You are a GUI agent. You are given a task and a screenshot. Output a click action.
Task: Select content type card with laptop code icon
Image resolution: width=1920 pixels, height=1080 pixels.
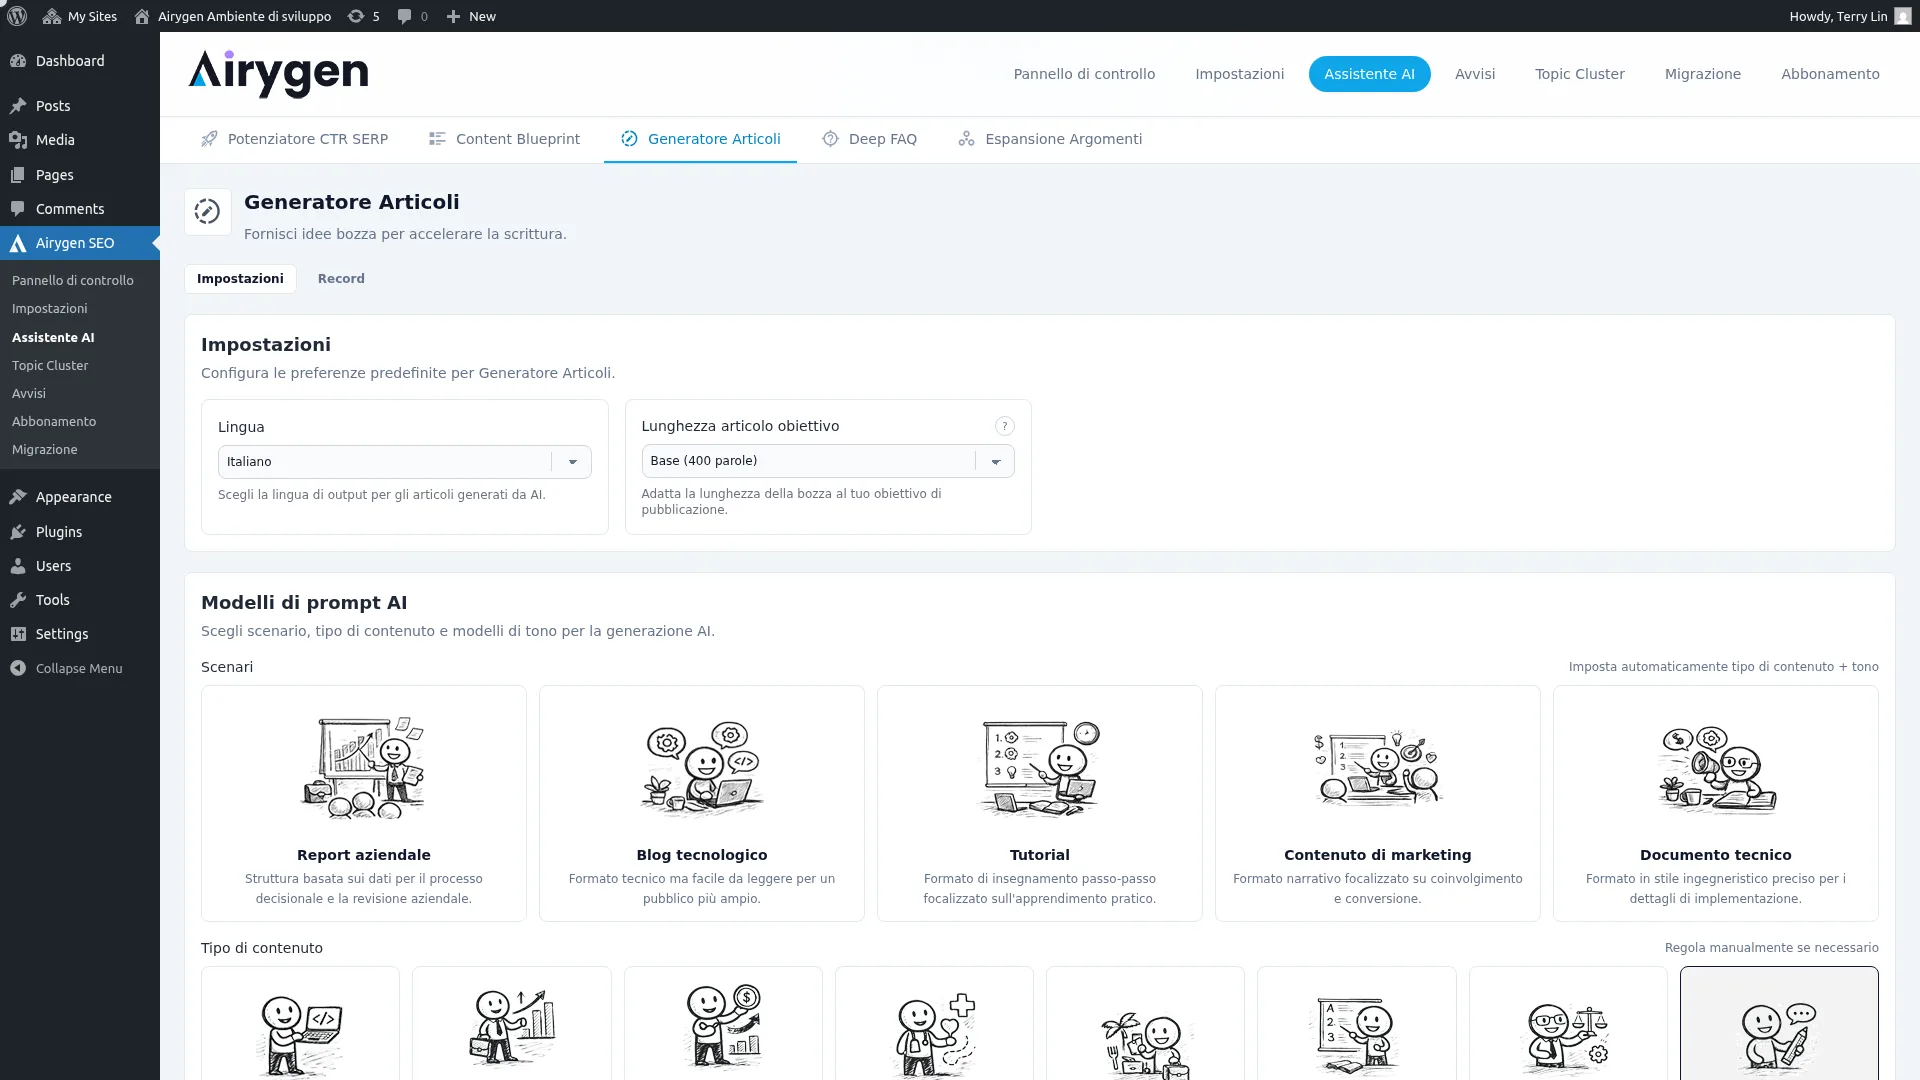click(x=300, y=1024)
